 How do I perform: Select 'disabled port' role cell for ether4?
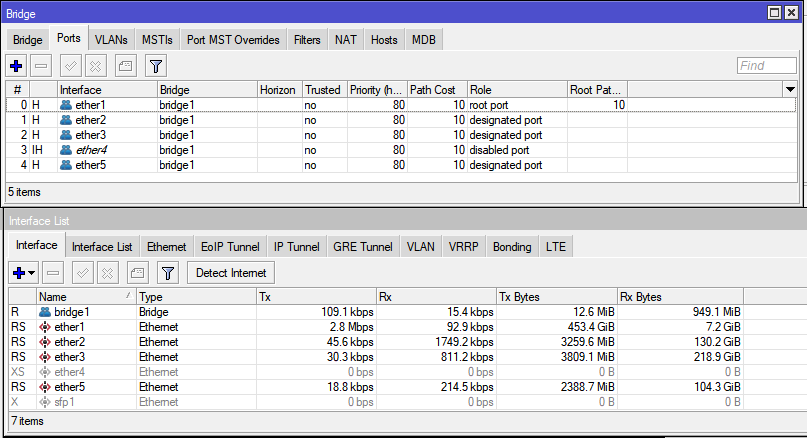517,150
